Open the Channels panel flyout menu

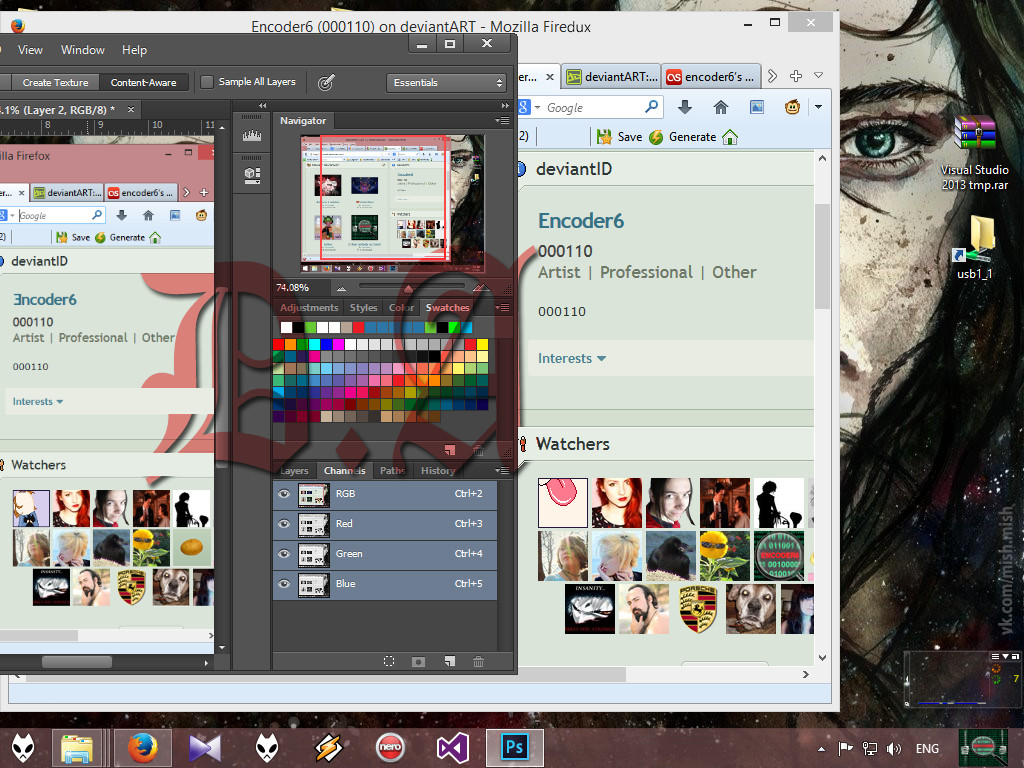coord(502,470)
